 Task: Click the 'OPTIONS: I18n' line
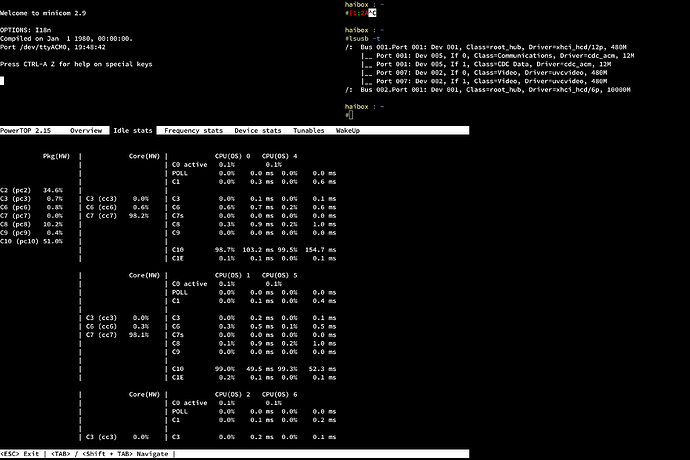(26, 30)
